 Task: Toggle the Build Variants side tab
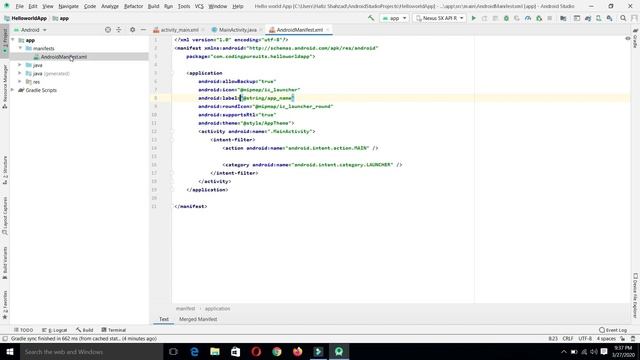(x=4, y=262)
